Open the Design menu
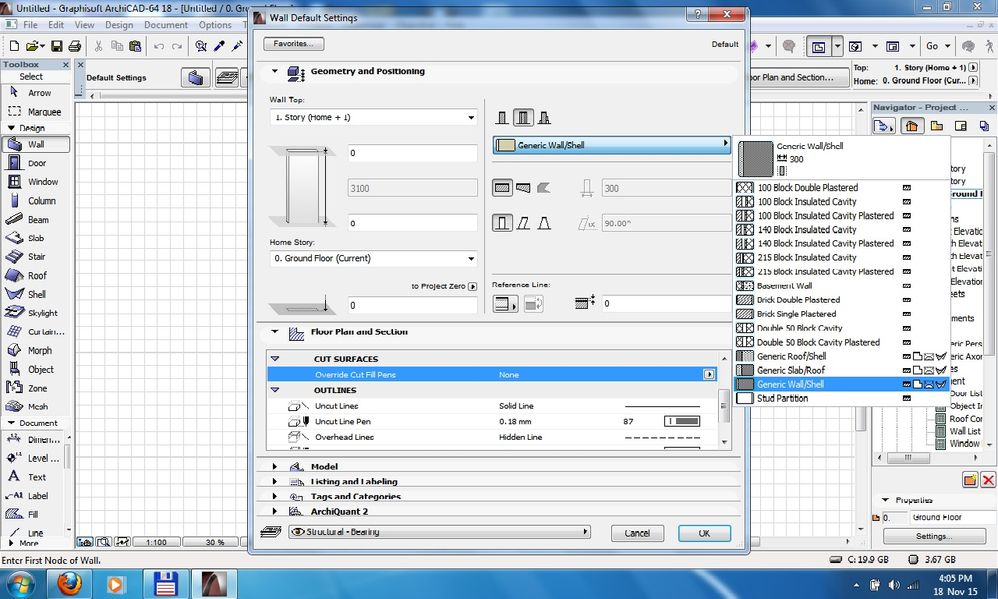The height and width of the screenshot is (599, 998). tap(119, 25)
